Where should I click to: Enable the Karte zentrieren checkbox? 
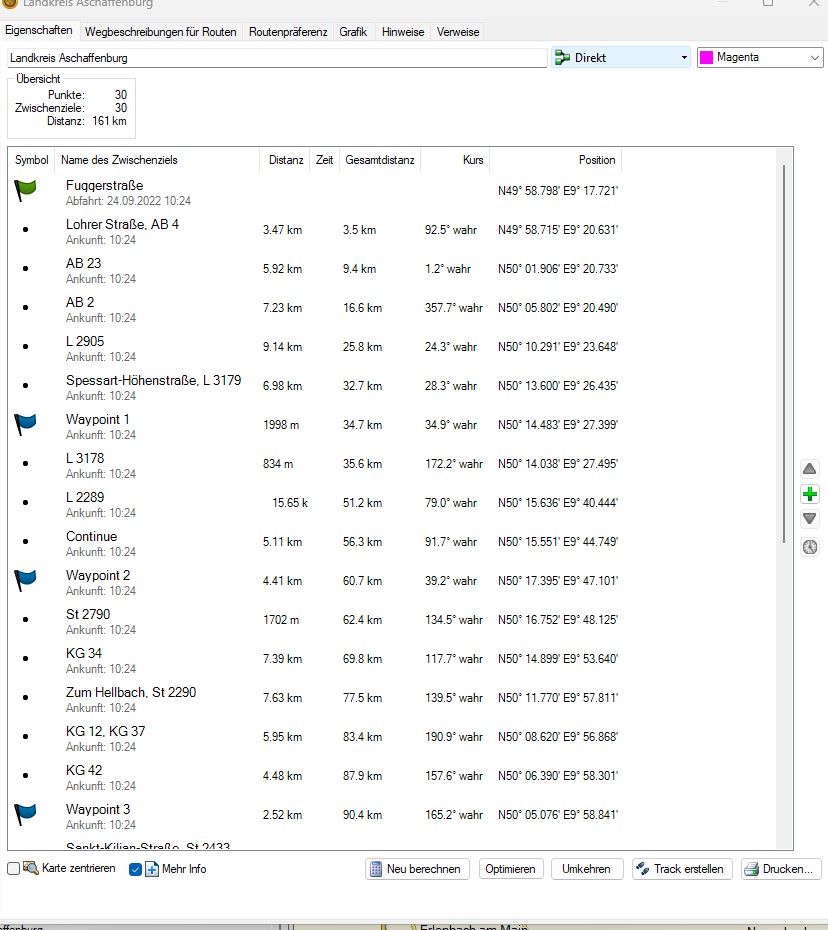pos(14,869)
